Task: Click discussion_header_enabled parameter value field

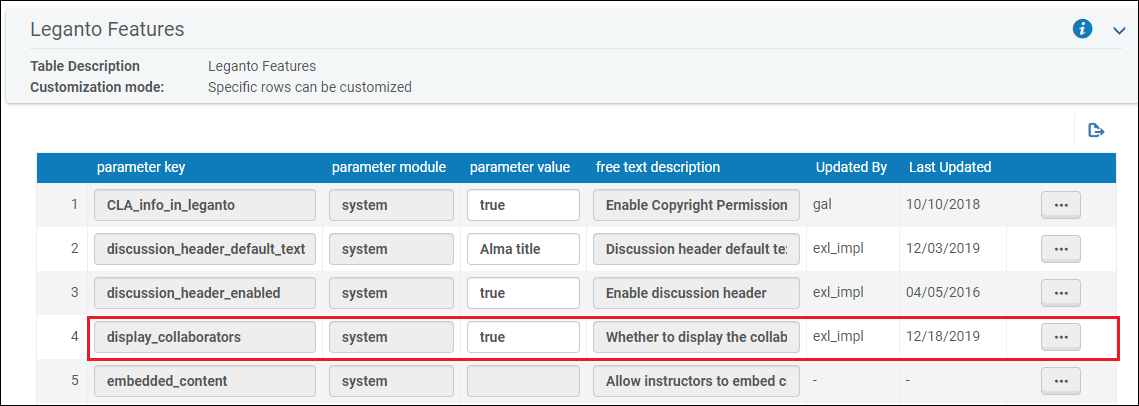Action: point(523,293)
